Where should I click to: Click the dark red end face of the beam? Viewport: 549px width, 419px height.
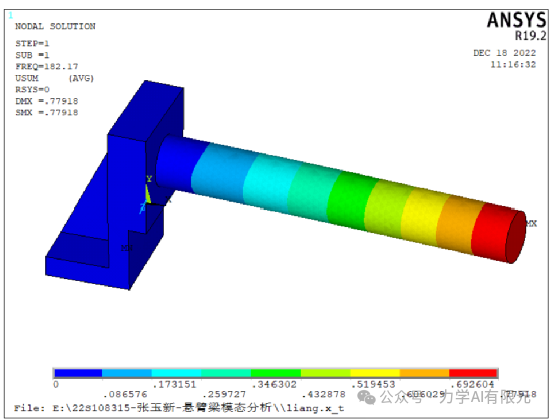pyautogui.click(x=516, y=237)
